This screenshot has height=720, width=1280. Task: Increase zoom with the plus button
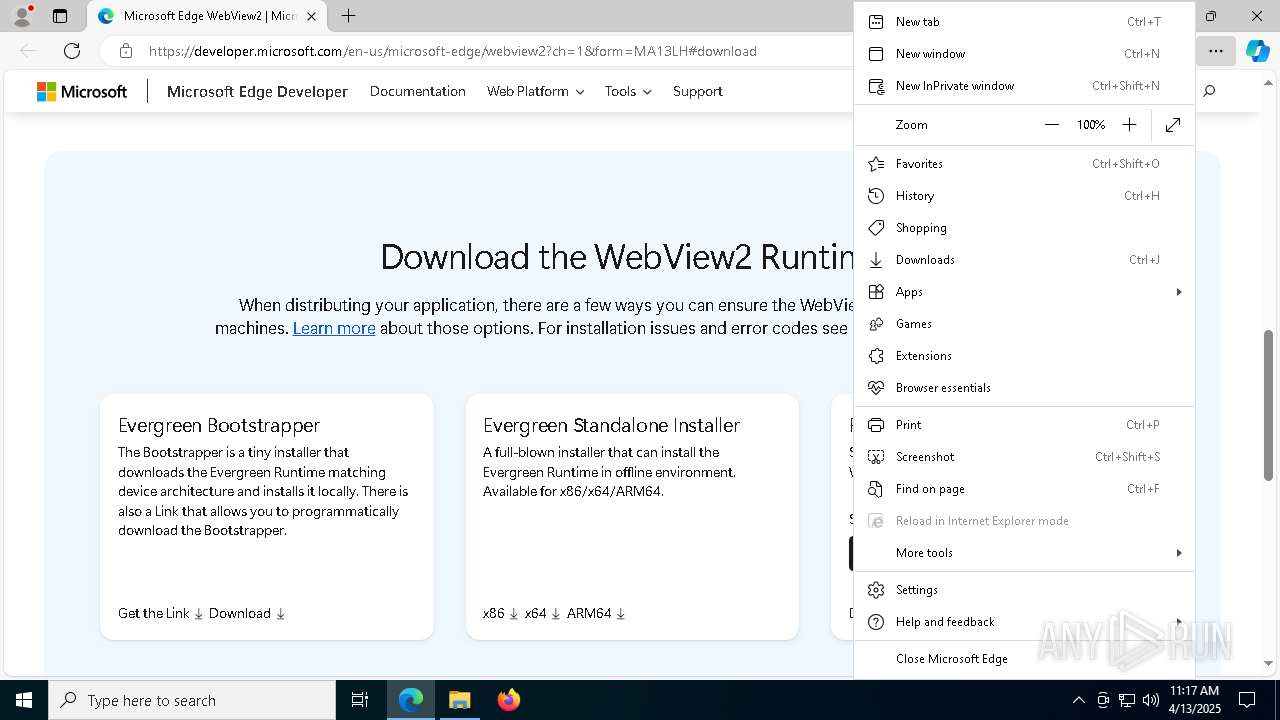tap(1129, 125)
